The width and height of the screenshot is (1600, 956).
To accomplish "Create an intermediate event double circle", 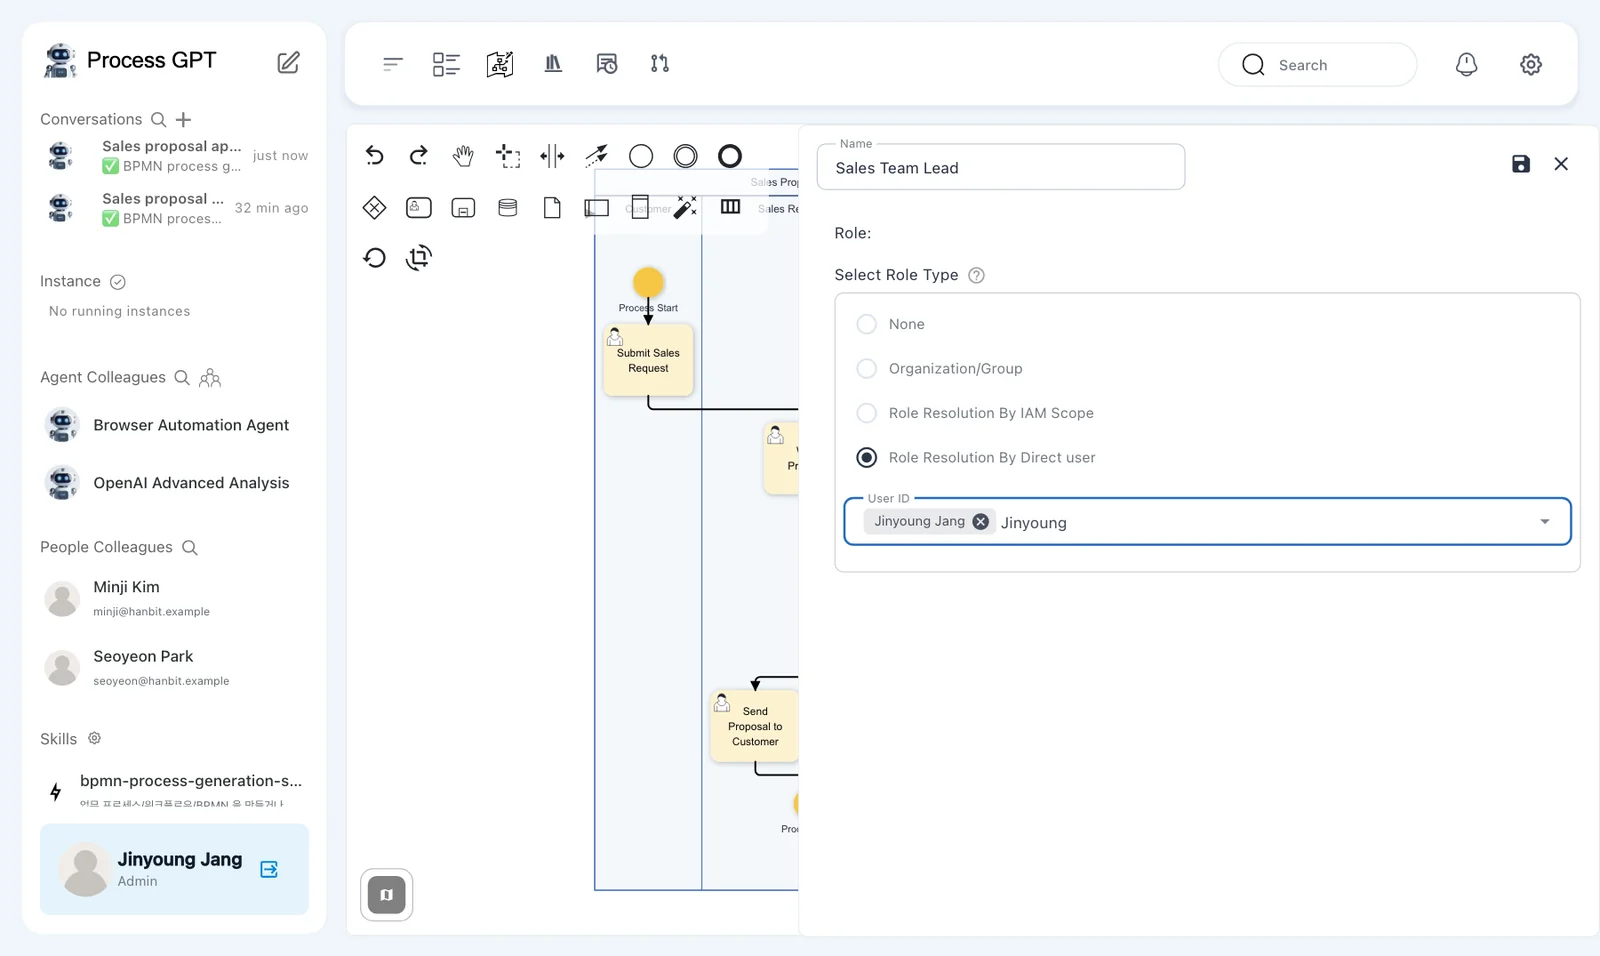I will tap(685, 156).
